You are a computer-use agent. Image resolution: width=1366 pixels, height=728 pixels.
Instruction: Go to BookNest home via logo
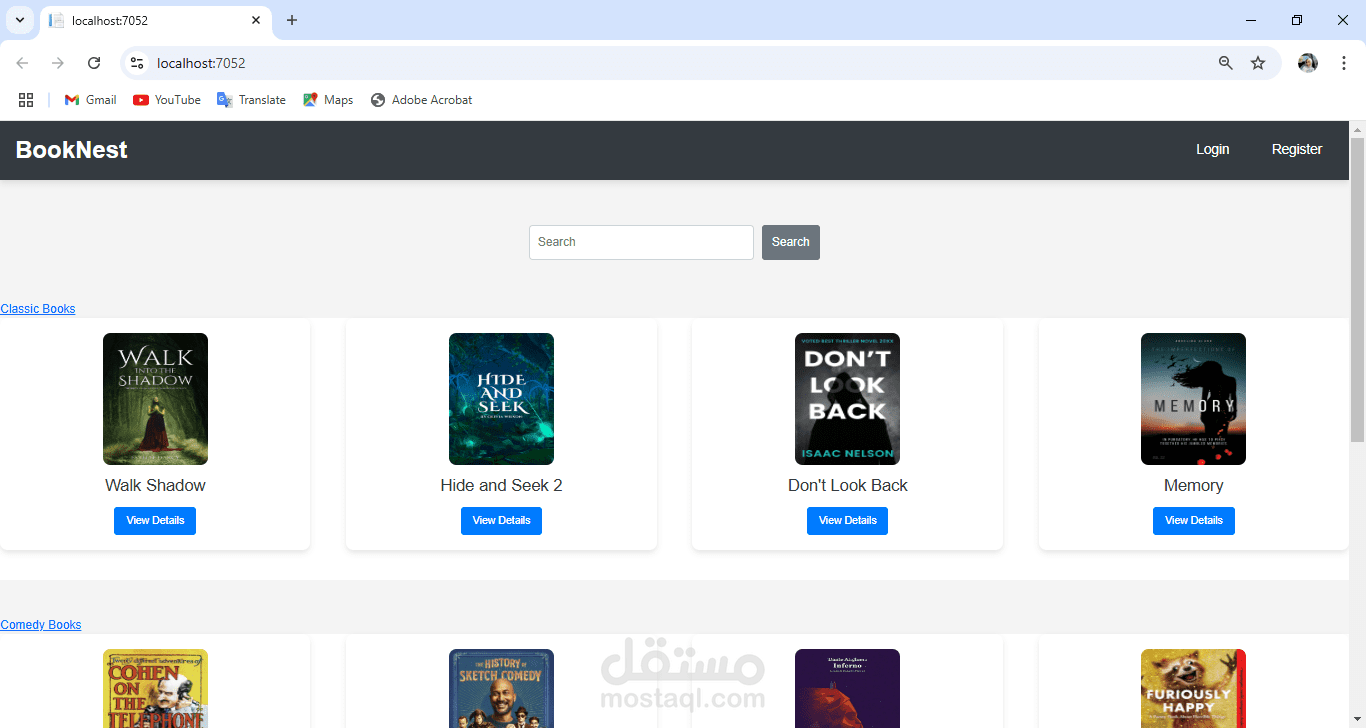coord(72,150)
